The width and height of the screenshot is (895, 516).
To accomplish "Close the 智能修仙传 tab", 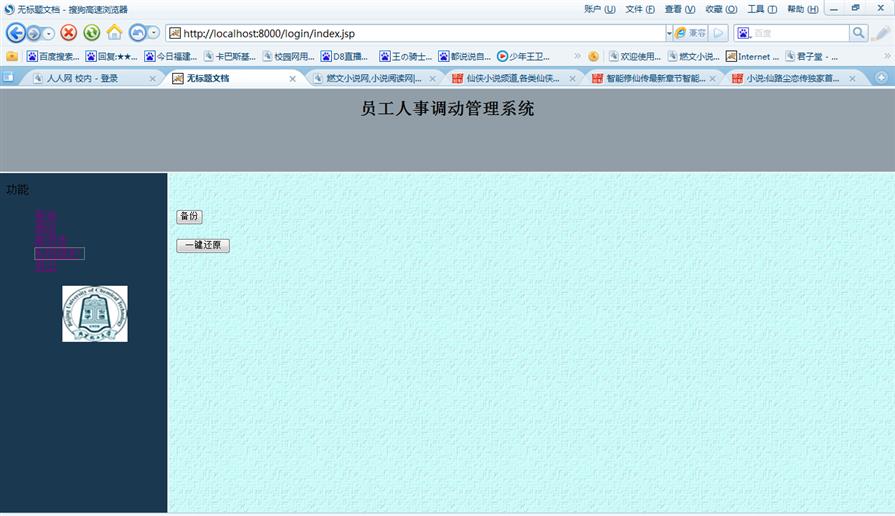I will tap(712, 79).
